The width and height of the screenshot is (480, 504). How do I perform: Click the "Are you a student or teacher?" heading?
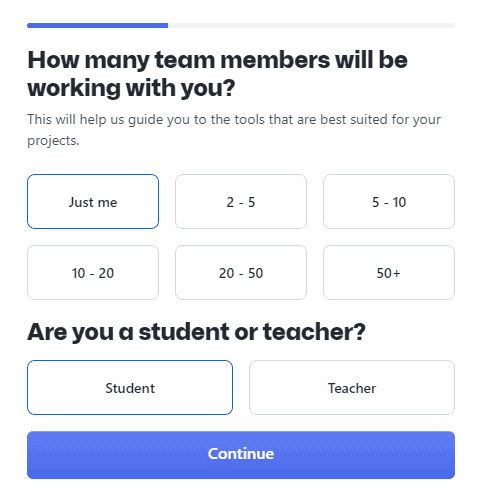tap(196, 332)
